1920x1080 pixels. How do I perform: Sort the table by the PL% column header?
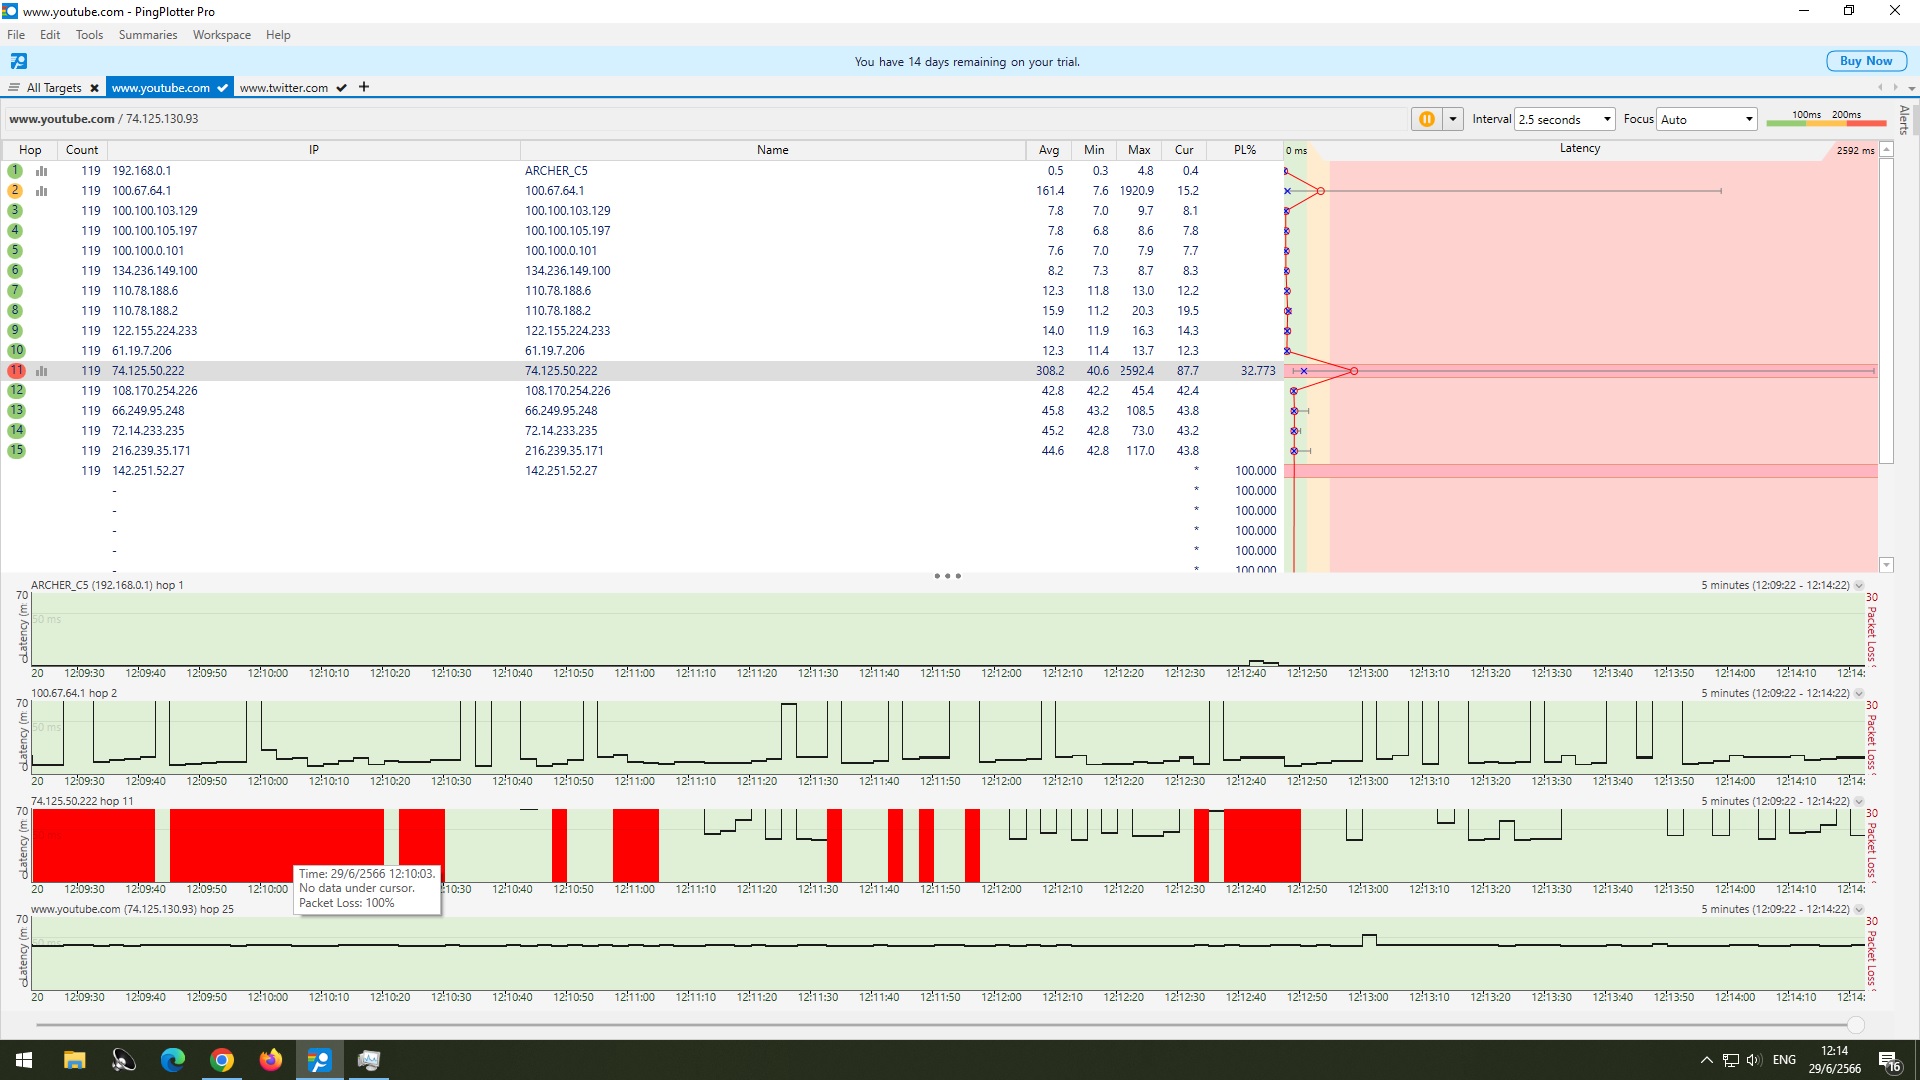pos(1244,150)
